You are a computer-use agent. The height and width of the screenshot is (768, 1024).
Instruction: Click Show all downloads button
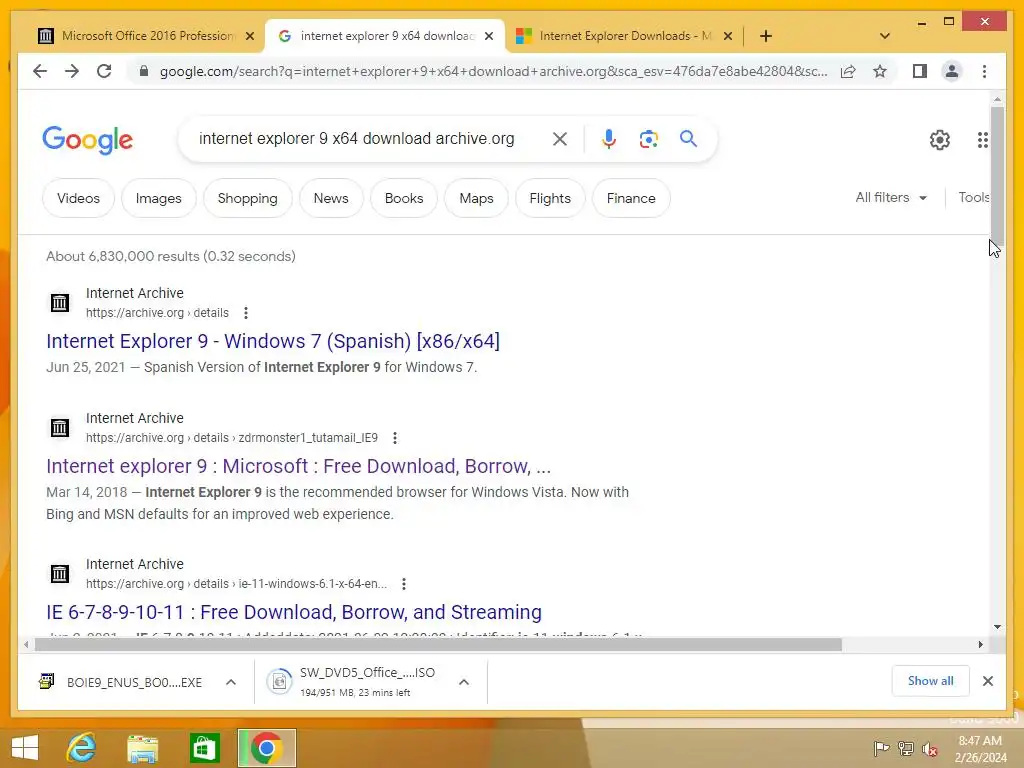tap(930, 681)
